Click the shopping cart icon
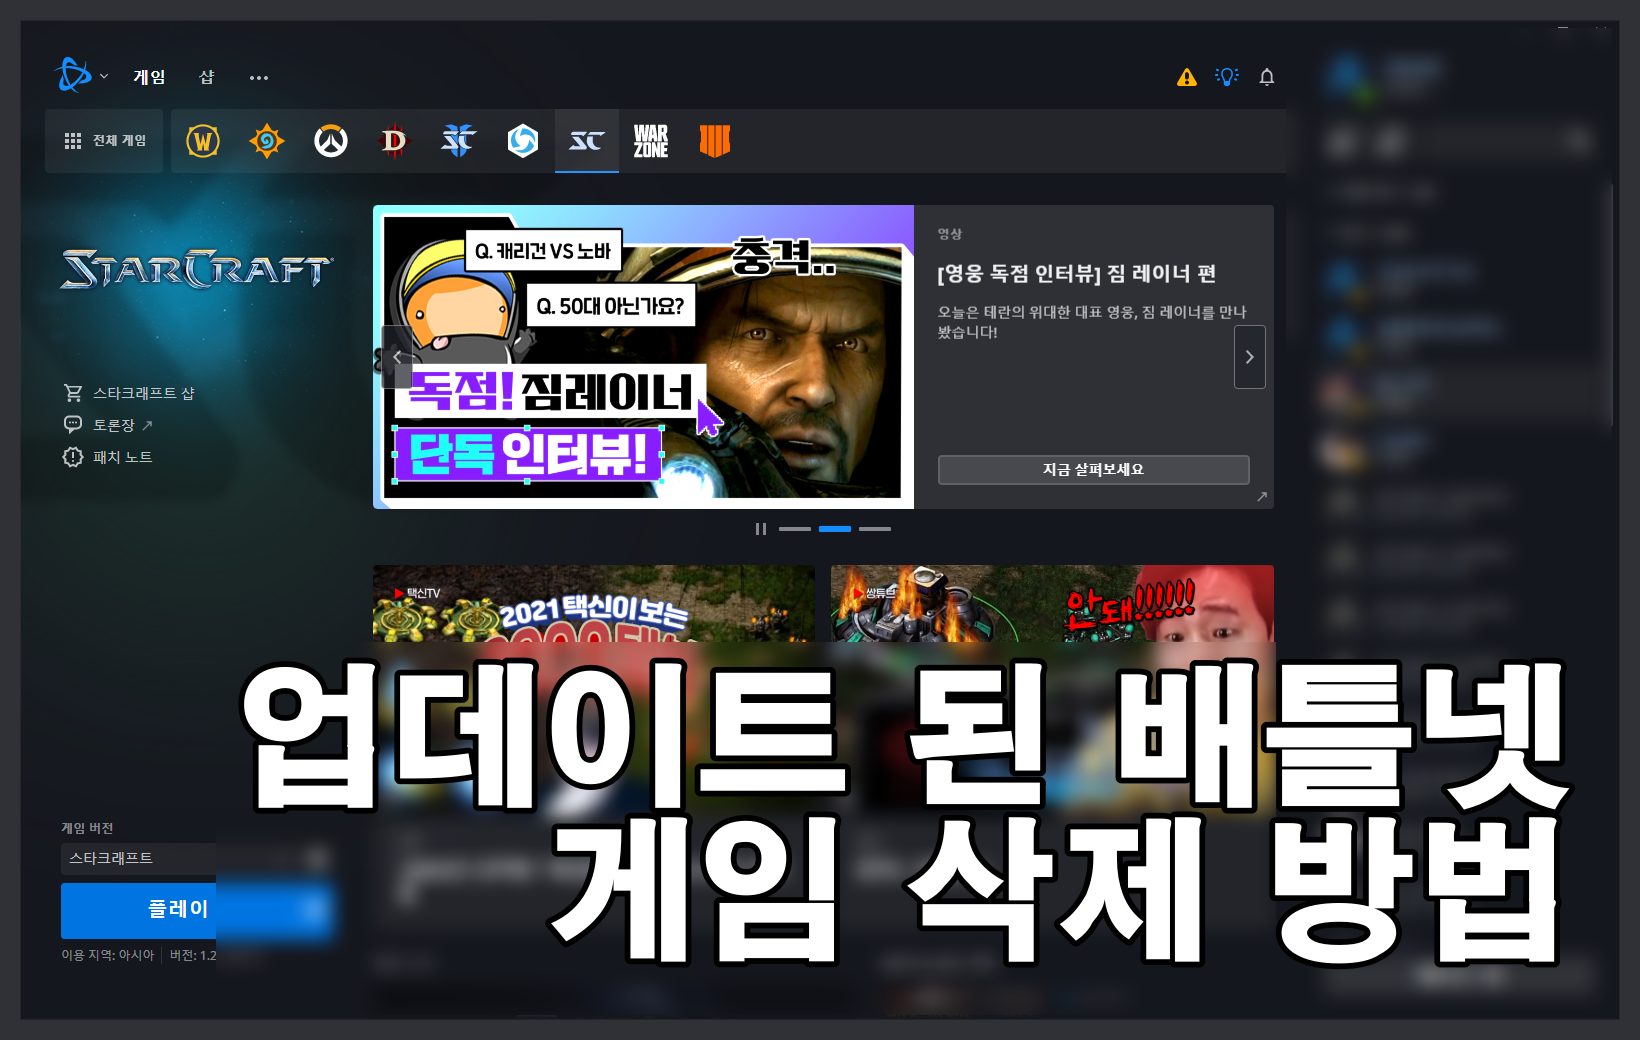 [x=73, y=393]
